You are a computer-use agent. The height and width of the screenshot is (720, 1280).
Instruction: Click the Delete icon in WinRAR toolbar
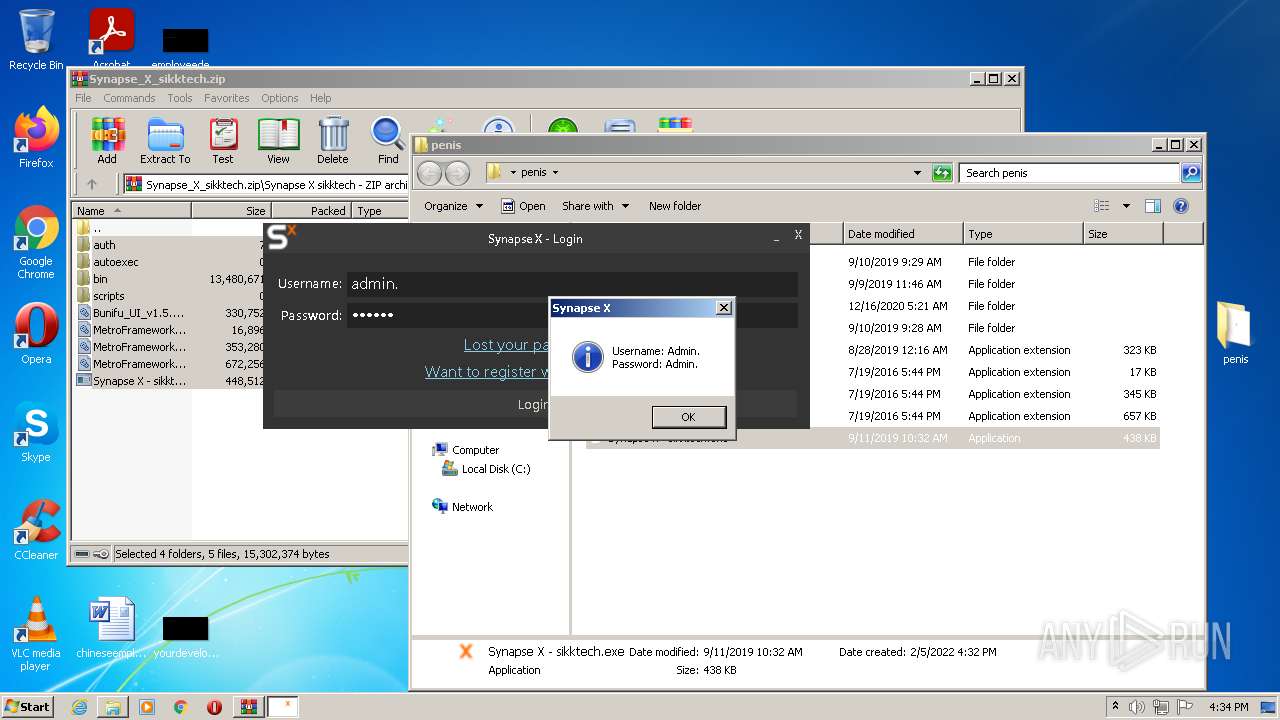(333, 141)
